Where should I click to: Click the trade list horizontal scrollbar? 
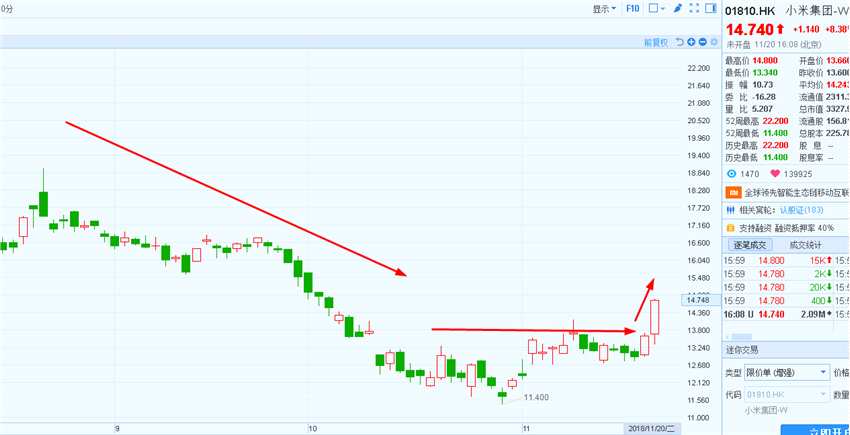coord(742,337)
